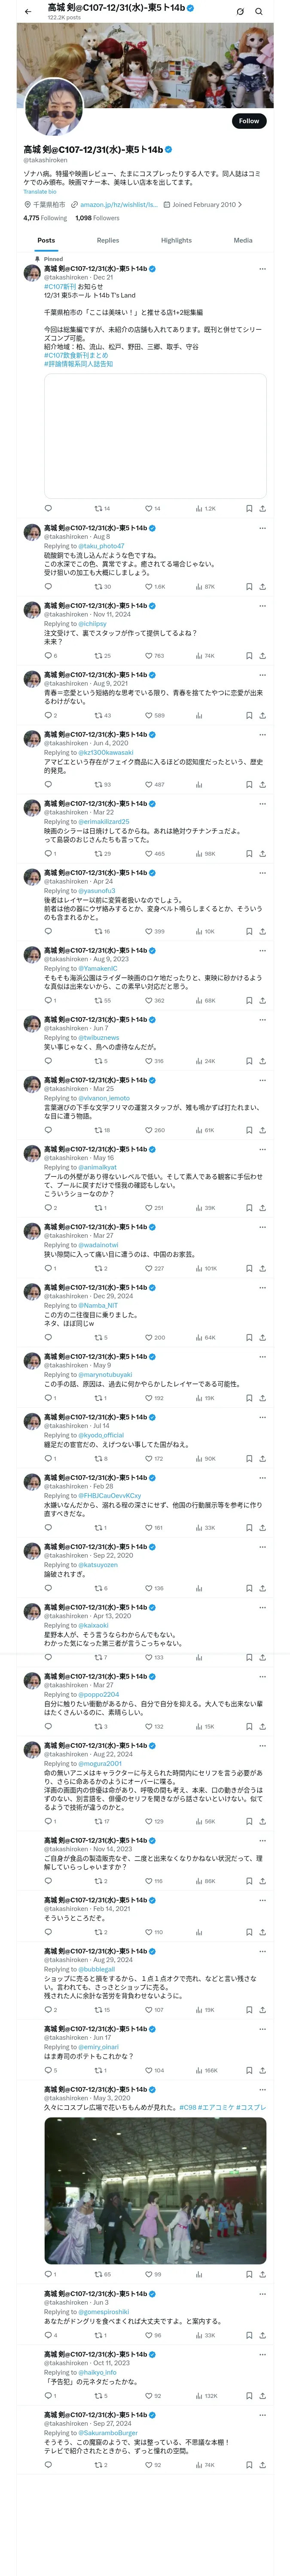Share the pinned Dec 21 post
290x2576 pixels.
coord(262,508)
